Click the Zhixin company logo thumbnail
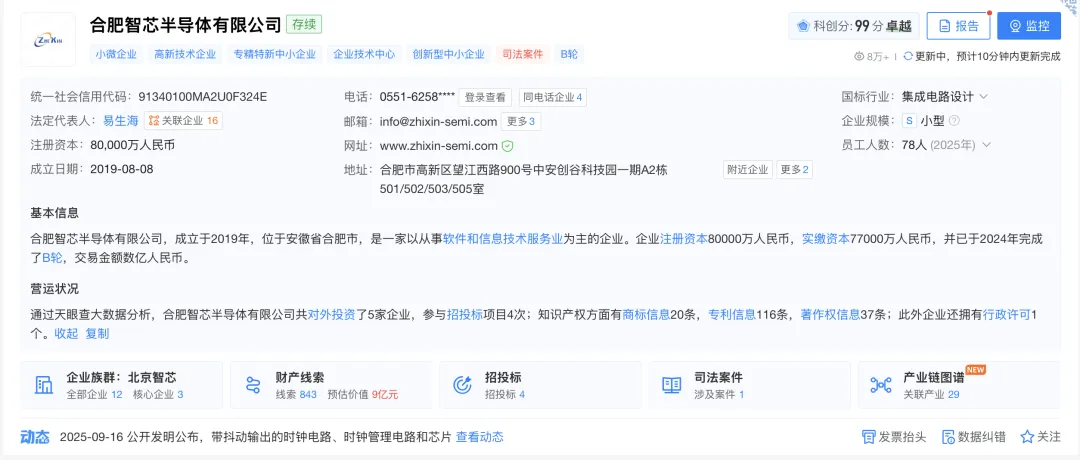This screenshot has height=460, width=1080. point(48,39)
